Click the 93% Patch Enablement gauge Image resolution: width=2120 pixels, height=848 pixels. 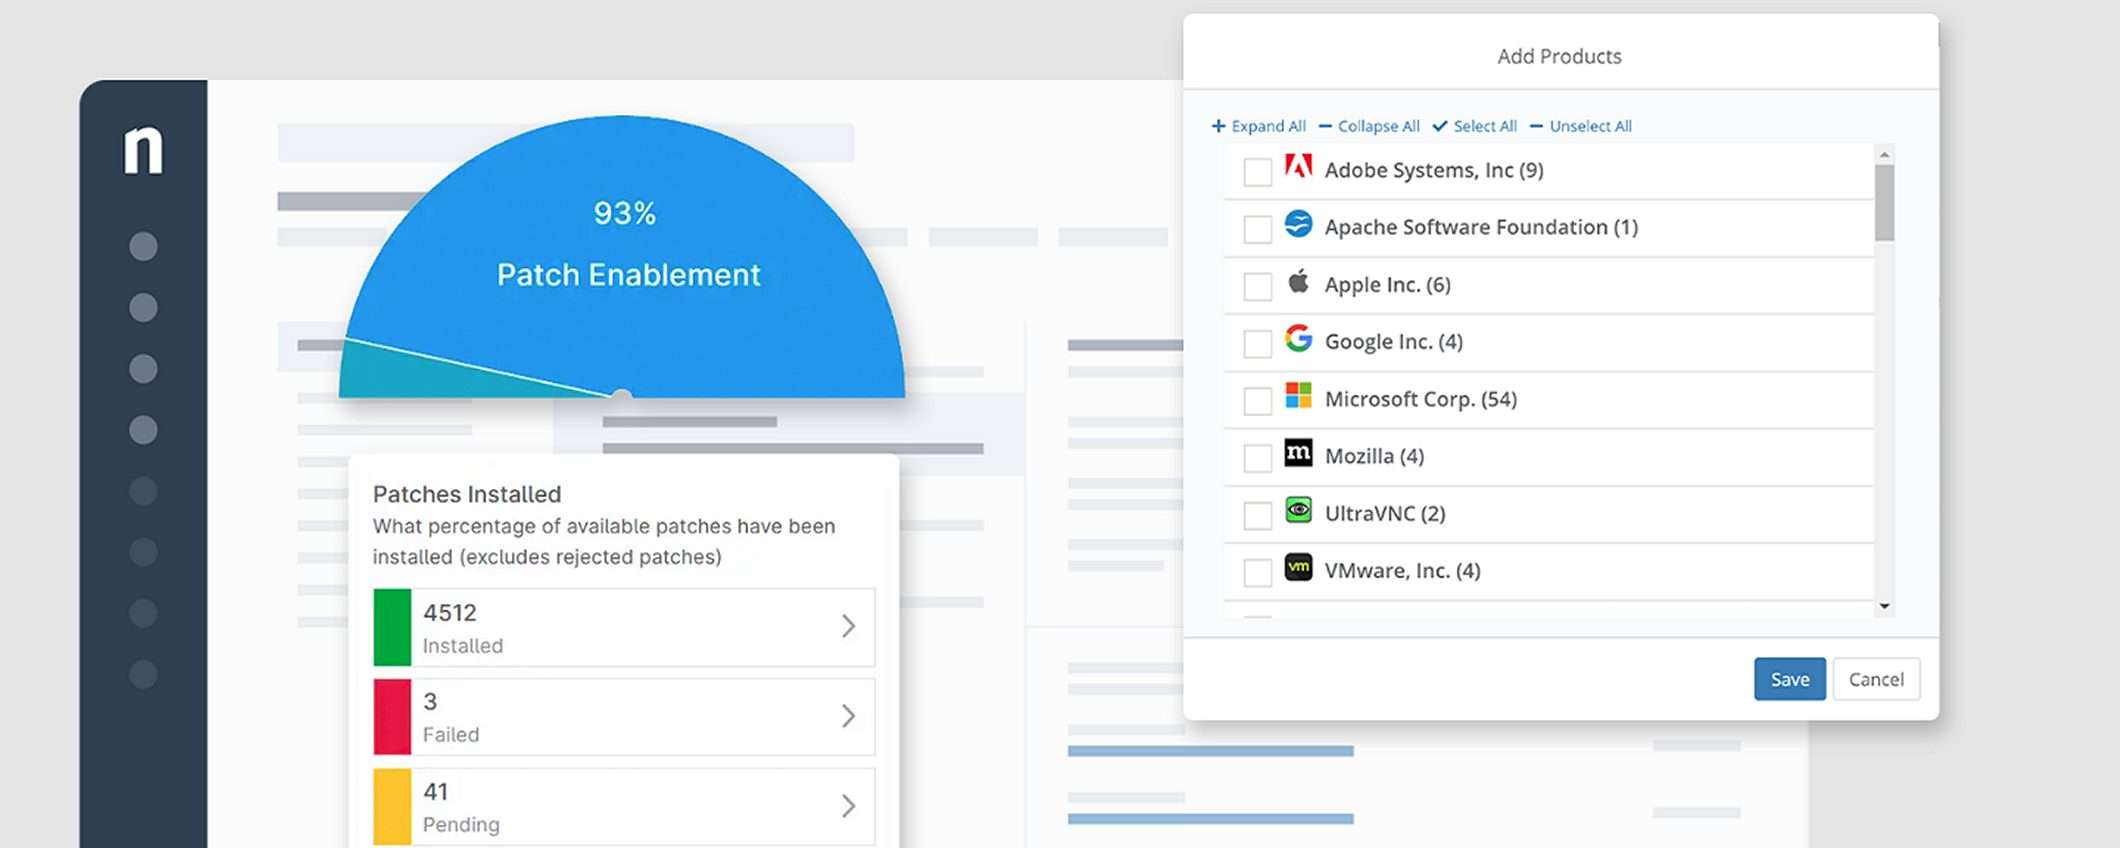pos(622,257)
